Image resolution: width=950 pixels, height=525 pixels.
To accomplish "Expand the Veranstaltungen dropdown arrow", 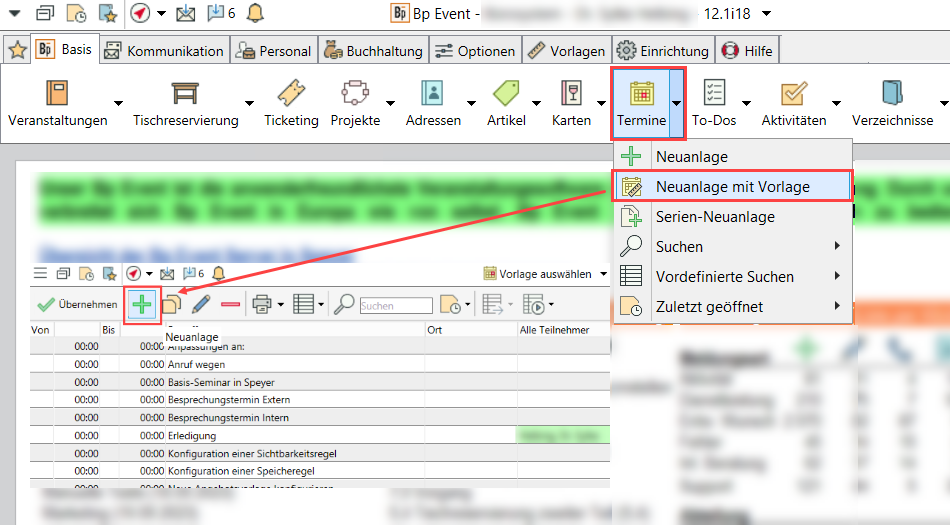I will tap(118, 103).
